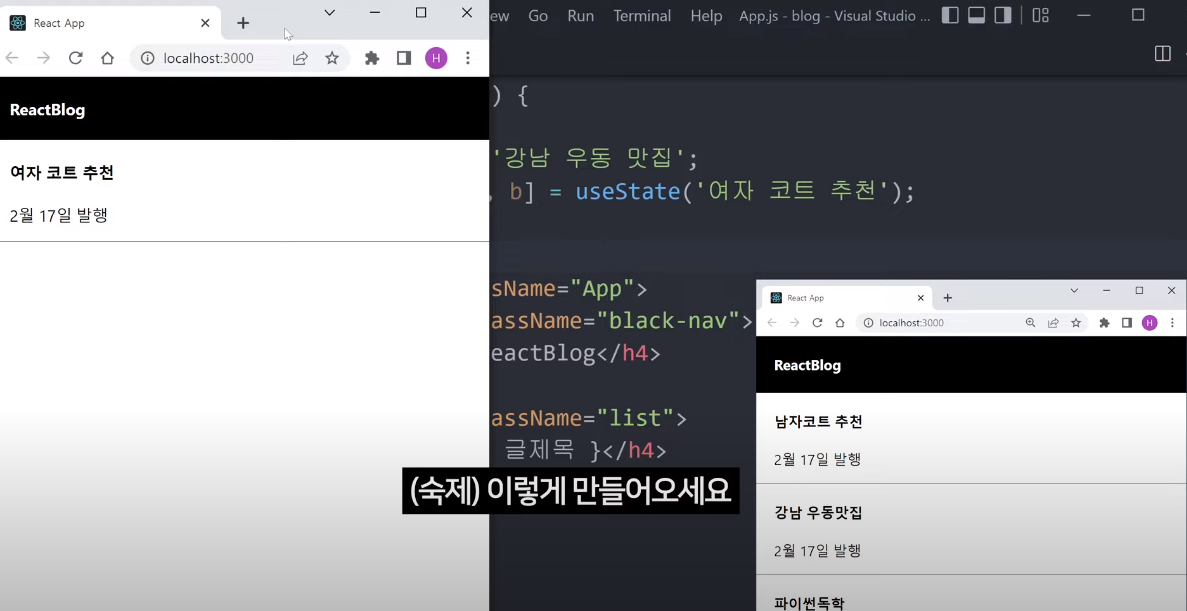Viewport: 1187px width, 611px height.
Task: Click post title 강남 우동맛집 in small window
Action: coord(818,513)
